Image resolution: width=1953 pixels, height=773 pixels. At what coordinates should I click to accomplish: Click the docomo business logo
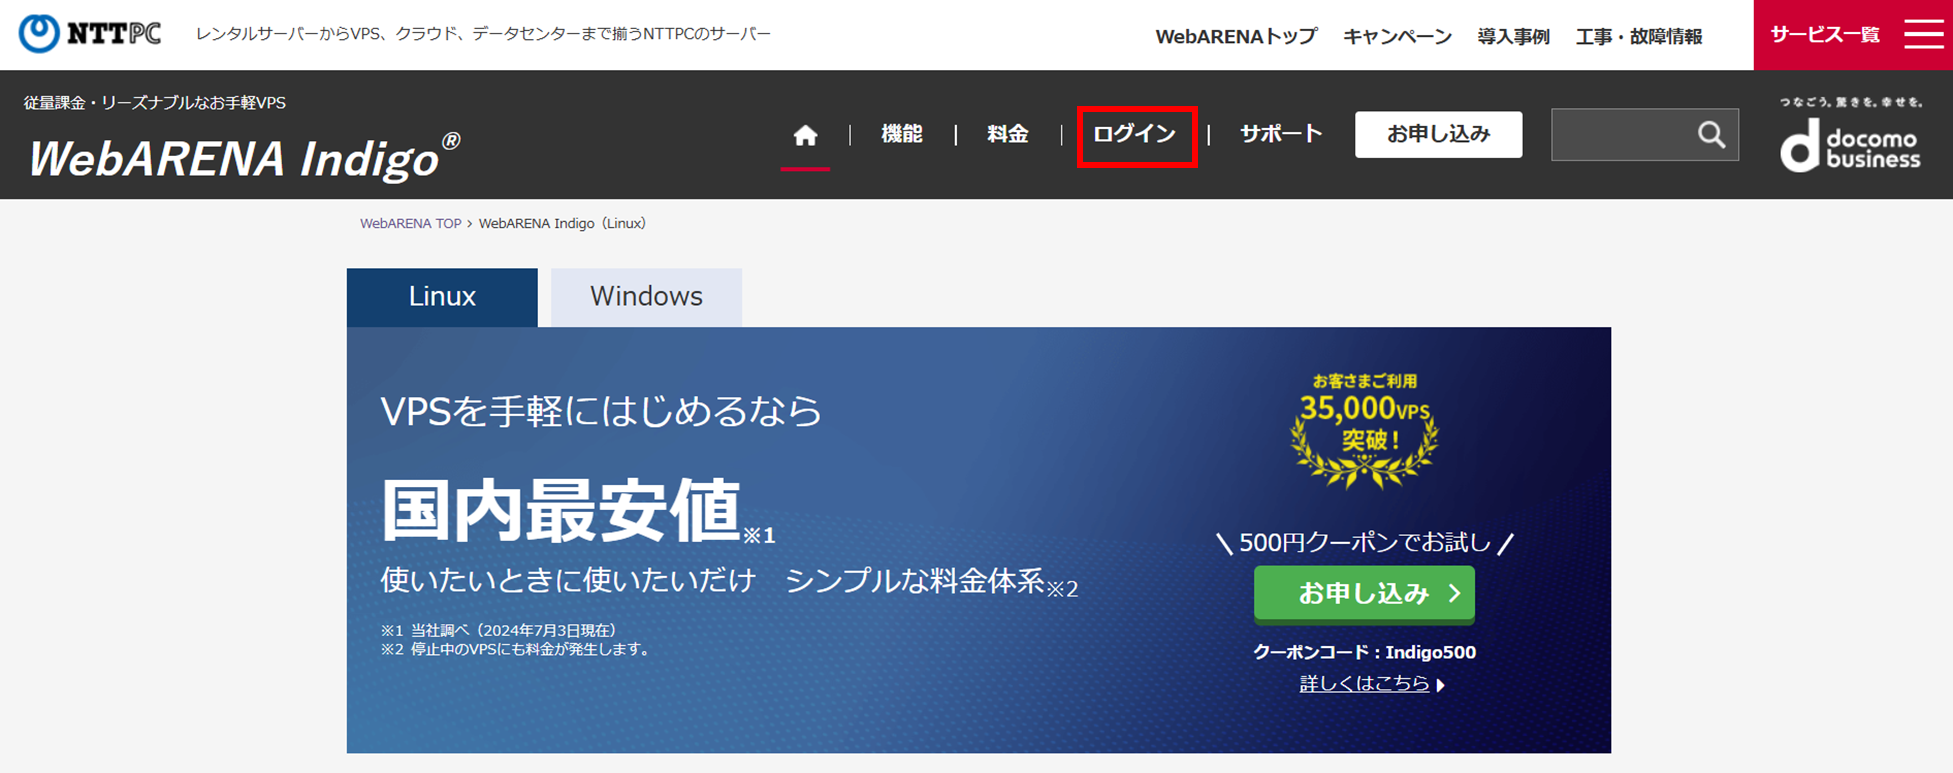(x=1850, y=135)
